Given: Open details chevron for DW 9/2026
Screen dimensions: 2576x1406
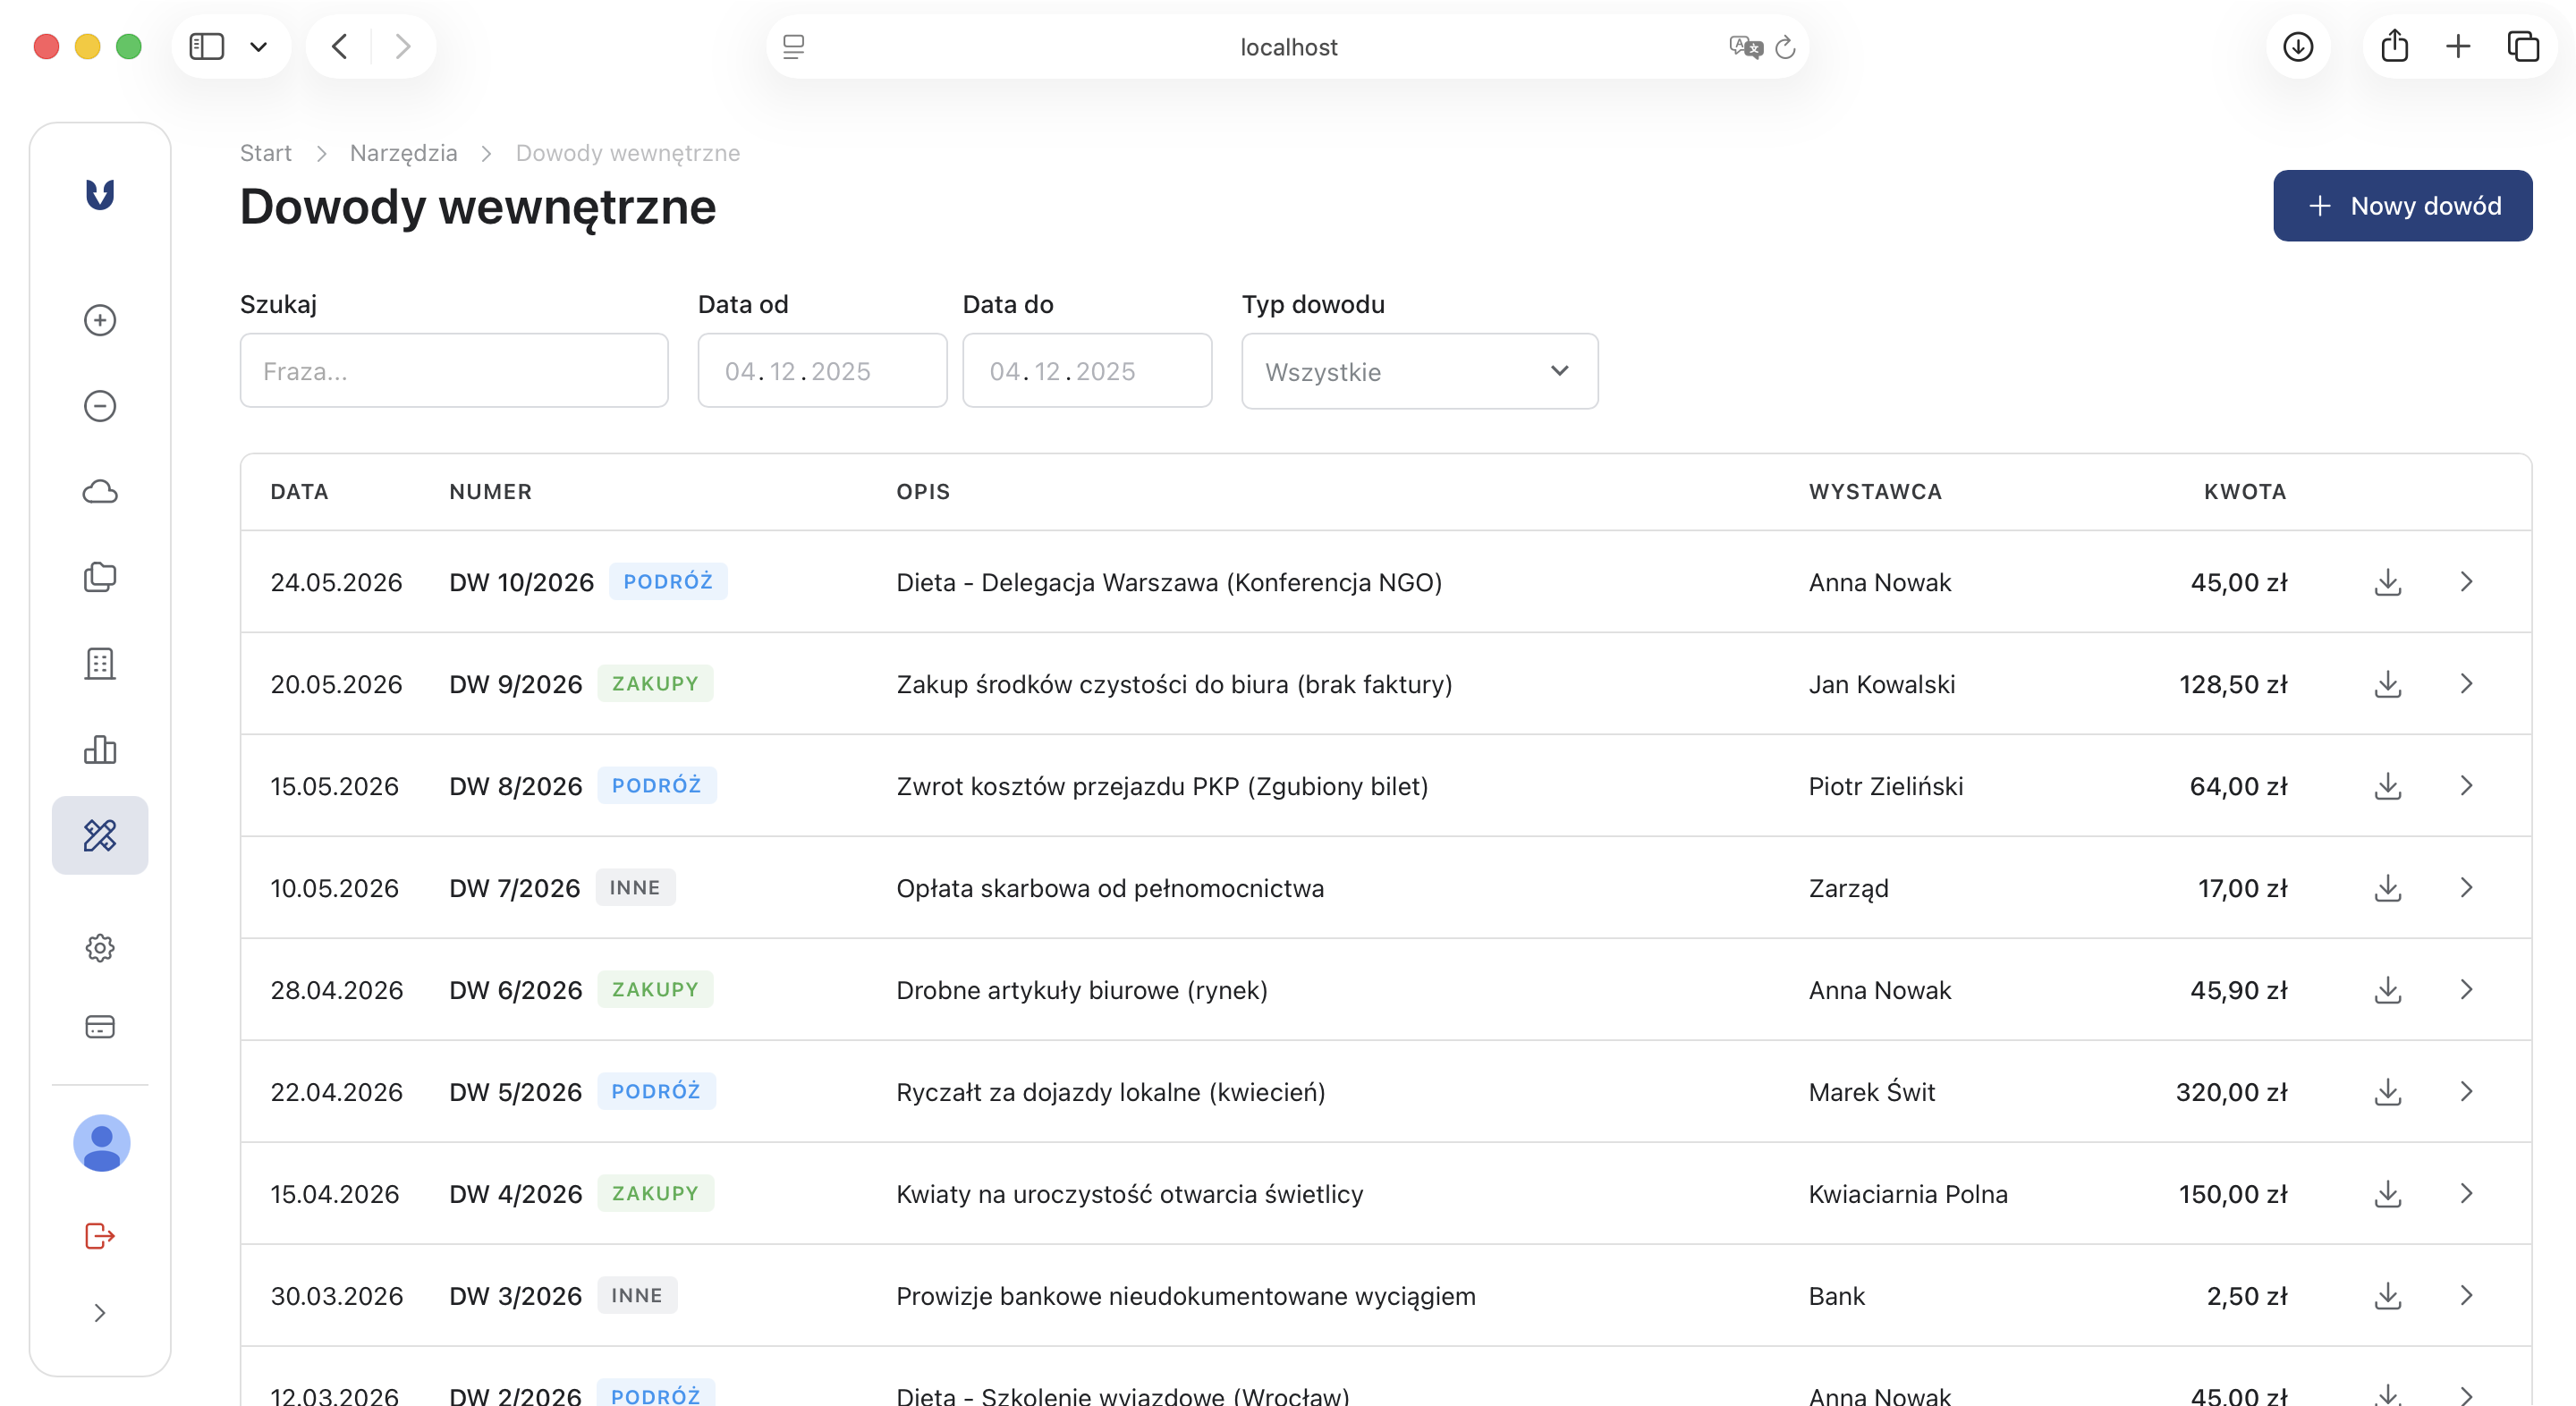Looking at the screenshot, I should [2466, 684].
